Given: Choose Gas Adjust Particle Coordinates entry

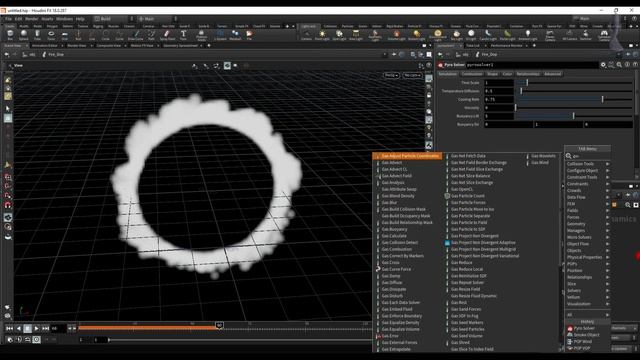Looking at the screenshot, I should point(407,156).
